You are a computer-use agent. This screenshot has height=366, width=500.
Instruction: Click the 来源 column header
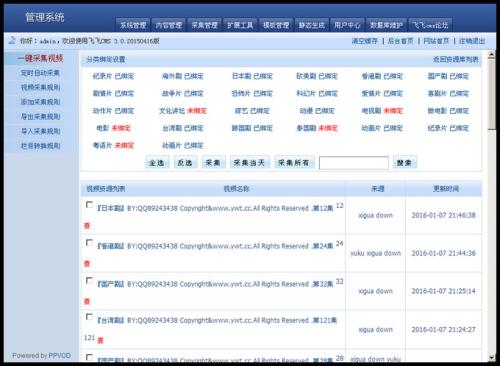(x=378, y=189)
